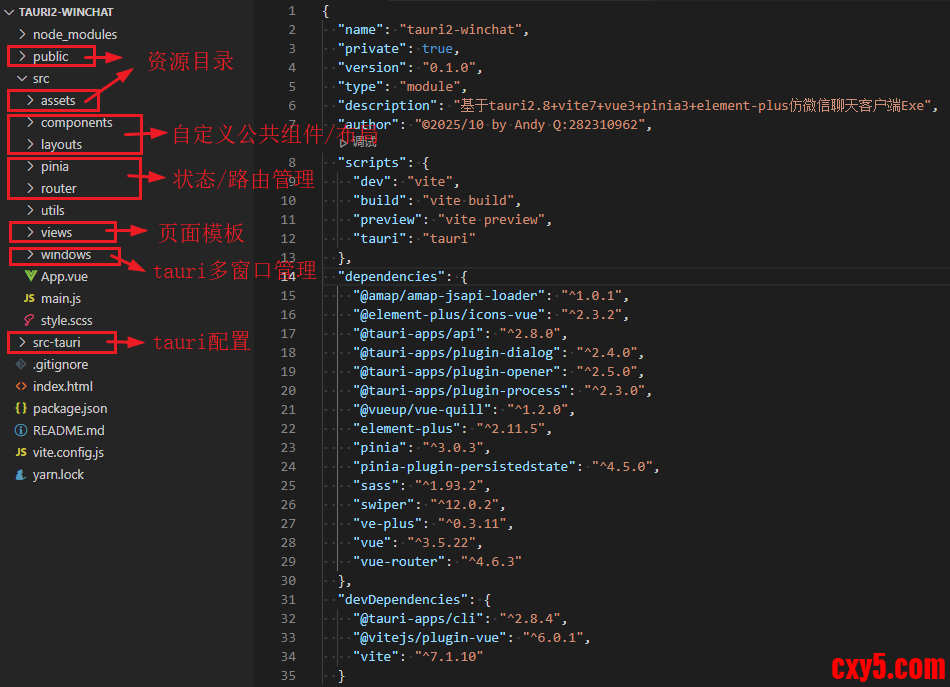Expand the layouts folder chevron
The image size is (950, 687).
point(30,144)
